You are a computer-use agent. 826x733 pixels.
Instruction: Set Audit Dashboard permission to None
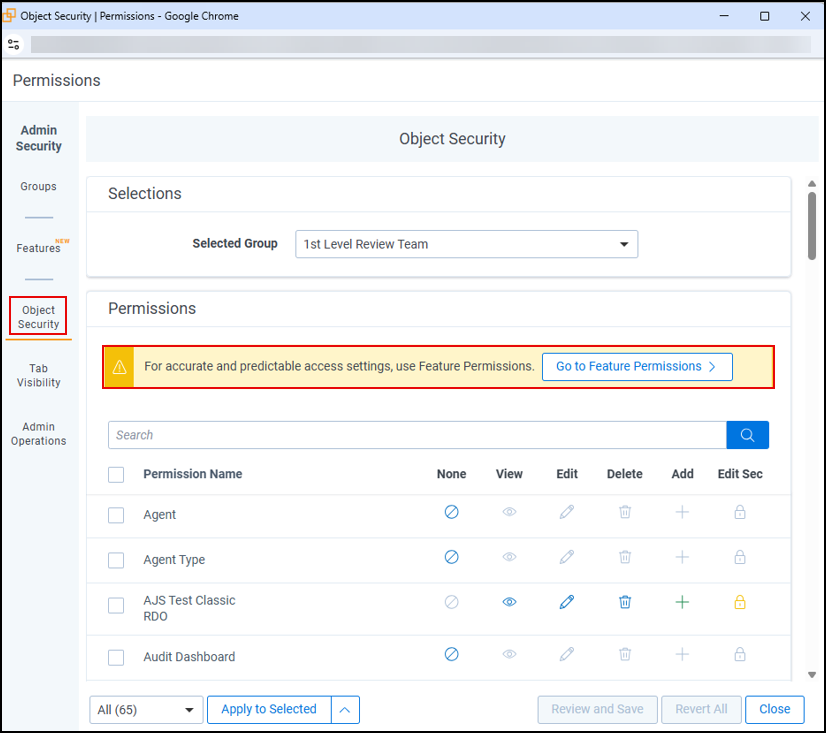(451, 654)
